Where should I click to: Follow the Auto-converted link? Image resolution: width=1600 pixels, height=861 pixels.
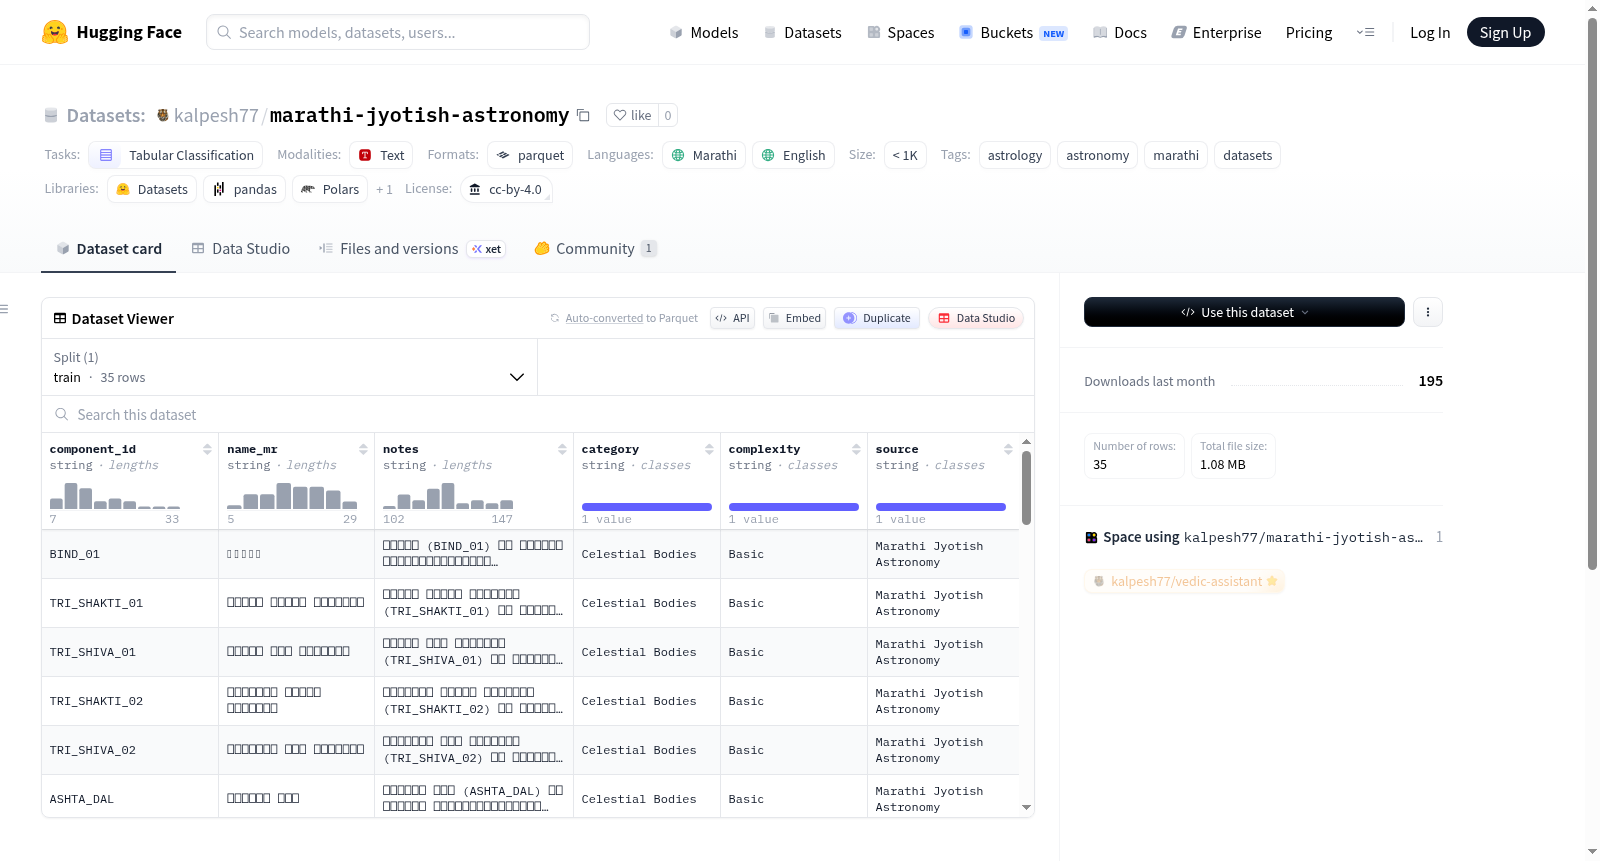604,318
